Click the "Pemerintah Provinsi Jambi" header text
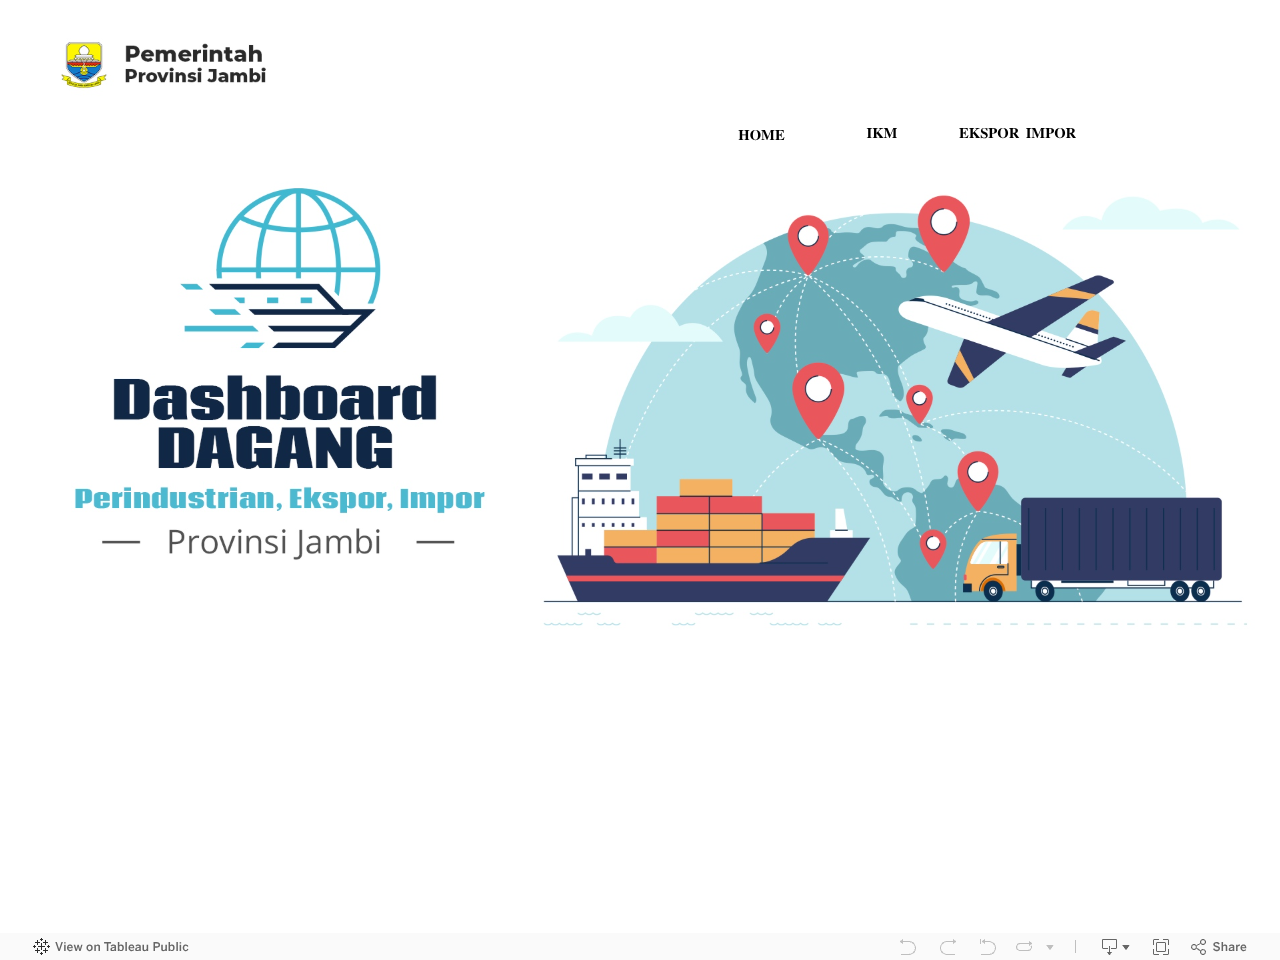The height and width of the screenshot is (960, 1280). click(195, 64)
